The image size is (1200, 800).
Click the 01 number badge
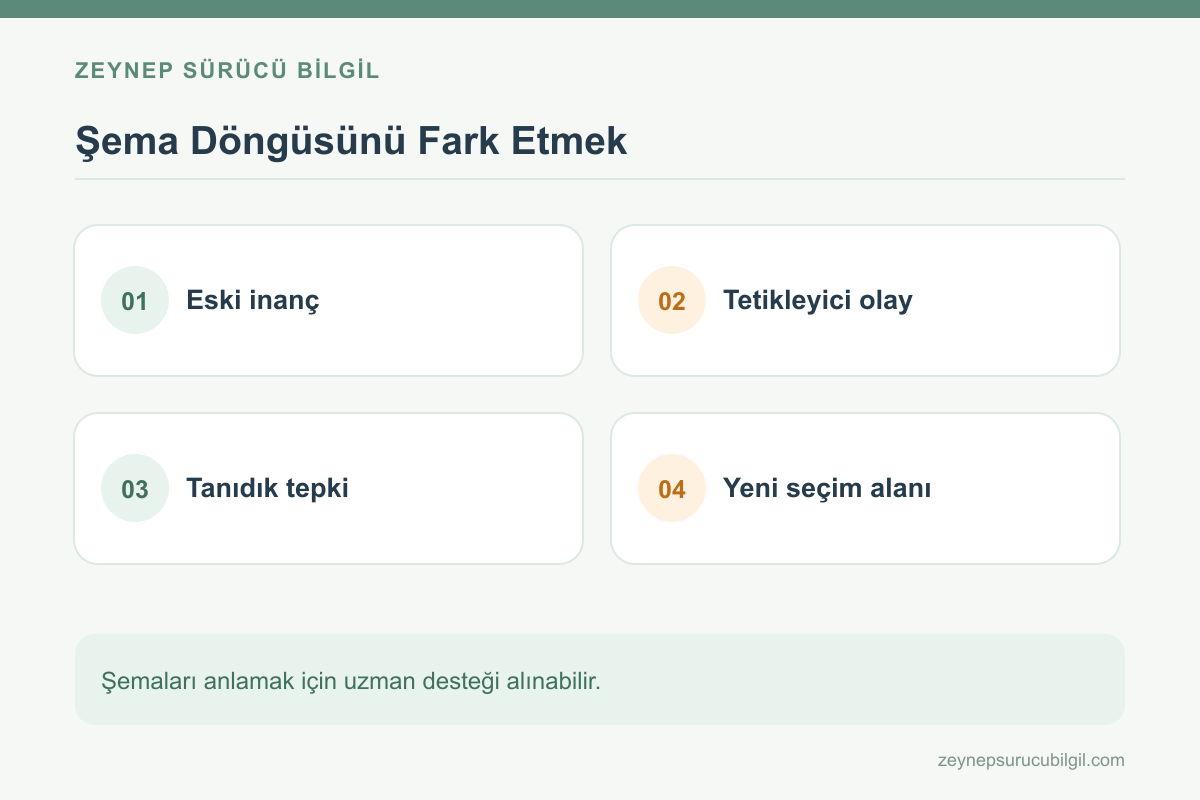(135, 300)
